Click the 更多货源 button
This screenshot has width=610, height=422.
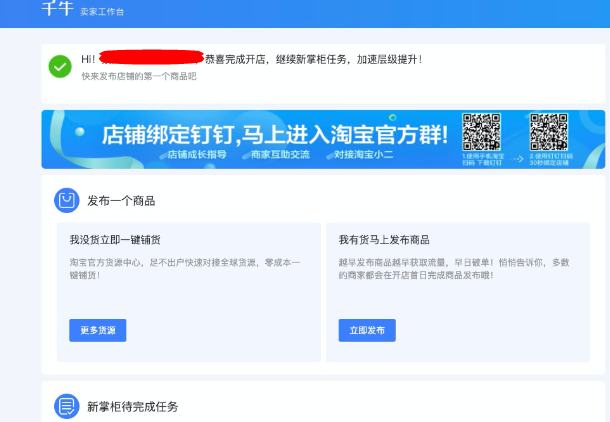[98, 330]
